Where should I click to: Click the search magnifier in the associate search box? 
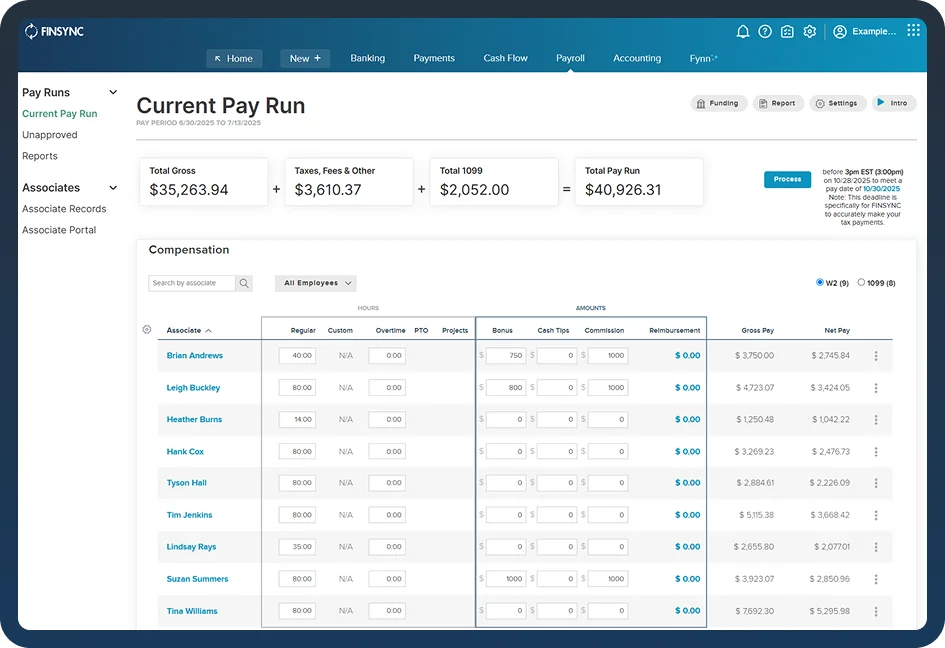[x=243, y=283]
